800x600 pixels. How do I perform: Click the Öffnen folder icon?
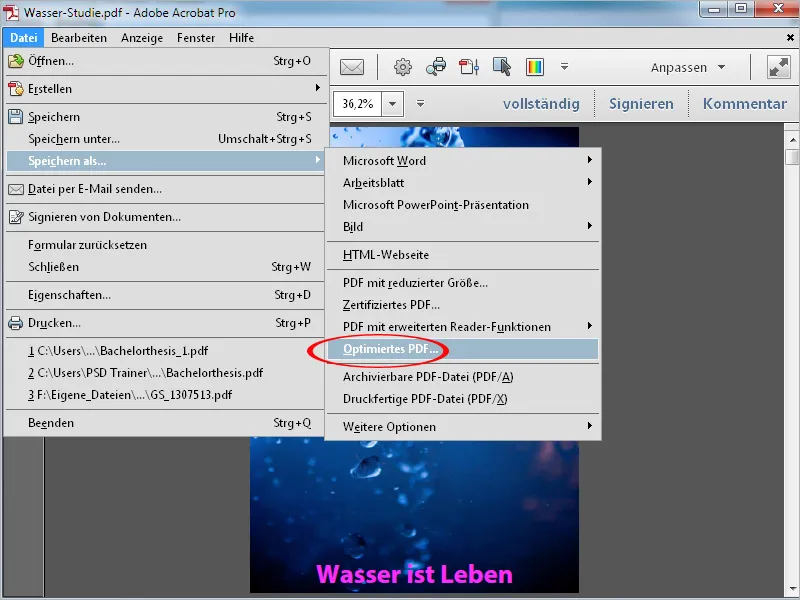point(16,61)
